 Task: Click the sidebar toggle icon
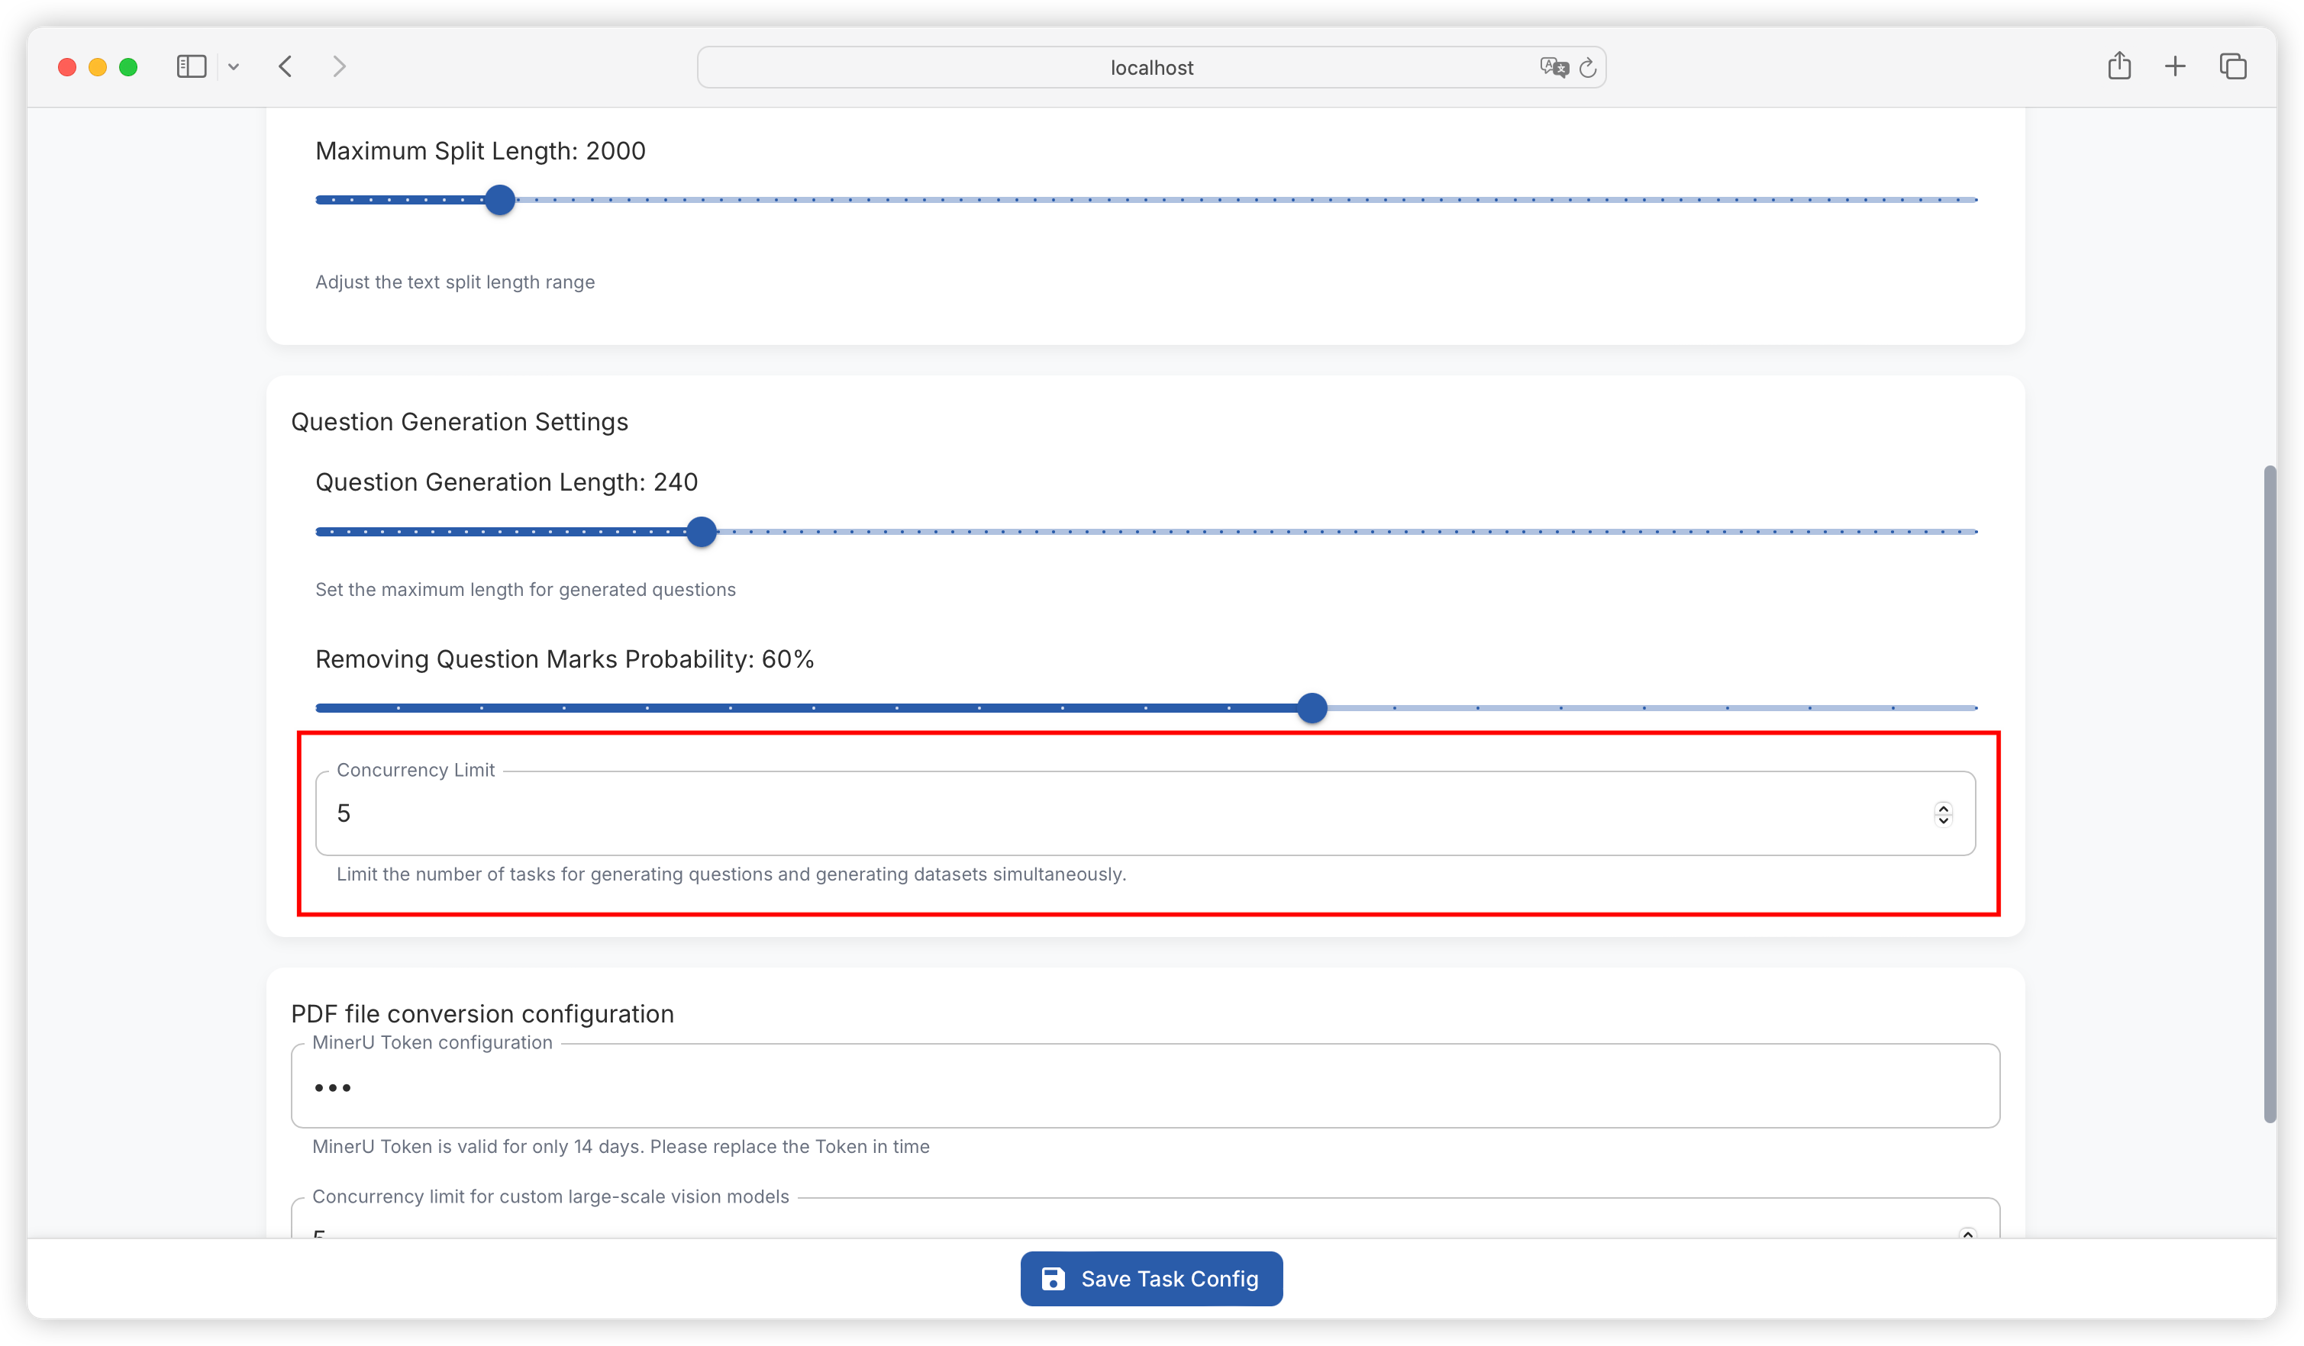[191, 67]
